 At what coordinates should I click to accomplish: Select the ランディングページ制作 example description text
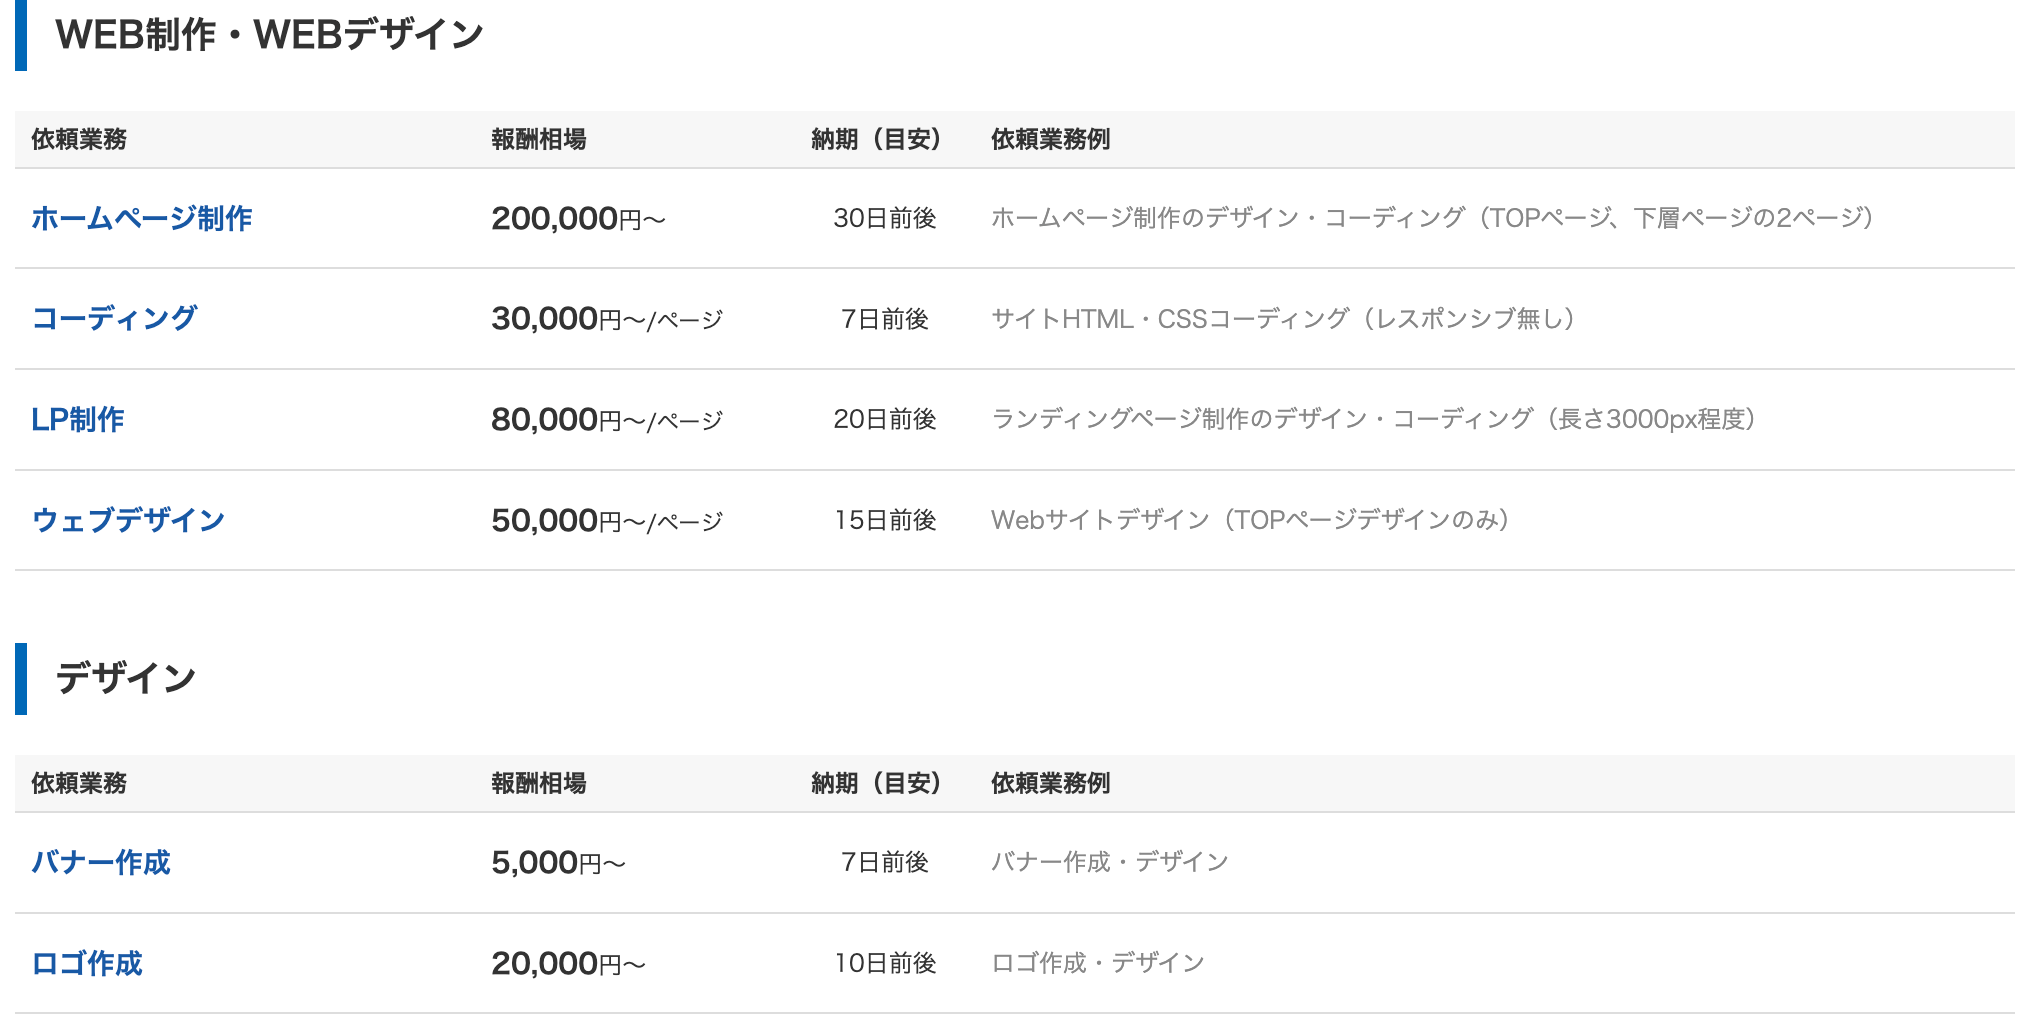point(1373,419)
